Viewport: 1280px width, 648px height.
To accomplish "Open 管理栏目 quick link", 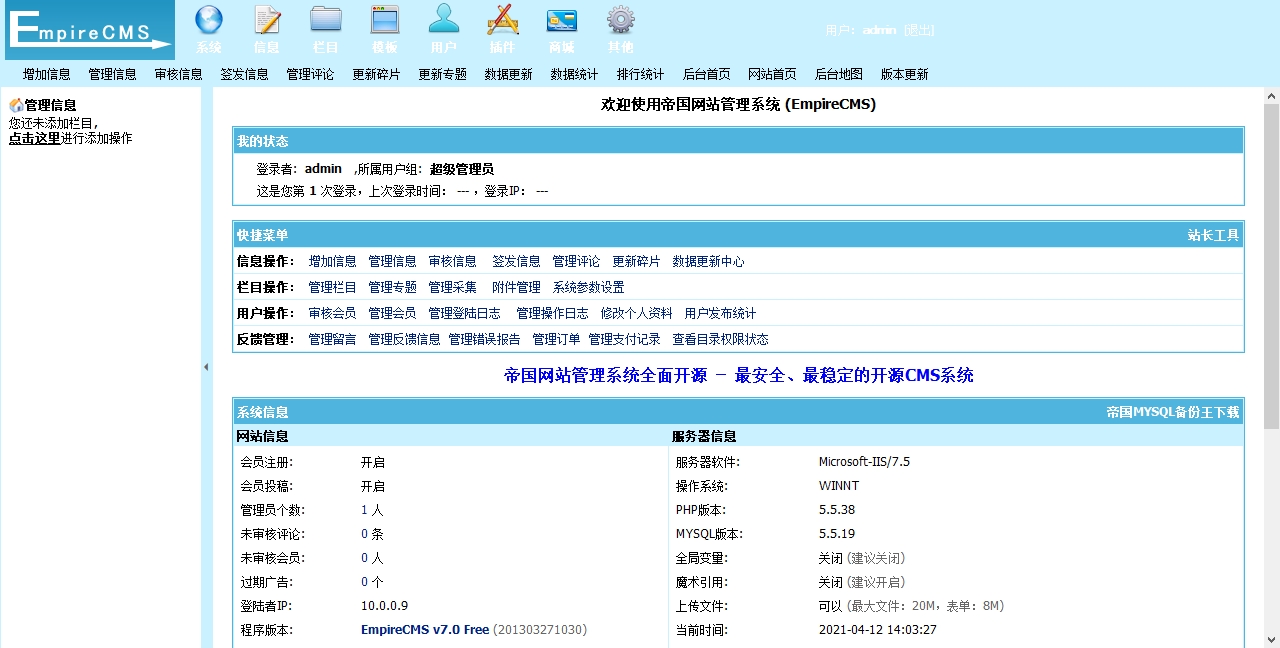I will tap(333, 287).
